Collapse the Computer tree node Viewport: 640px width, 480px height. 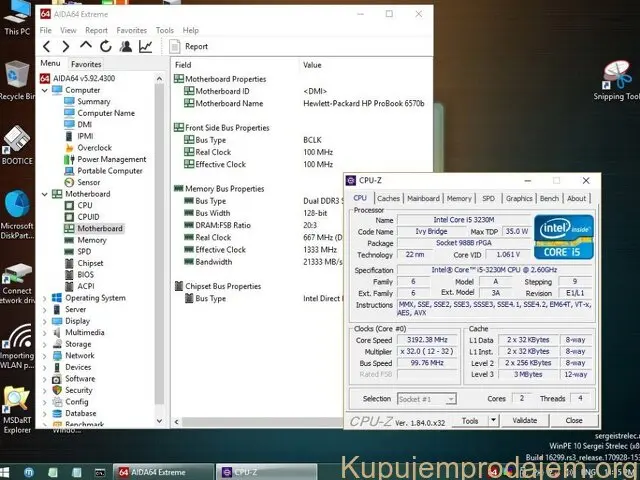coord(45,90)
